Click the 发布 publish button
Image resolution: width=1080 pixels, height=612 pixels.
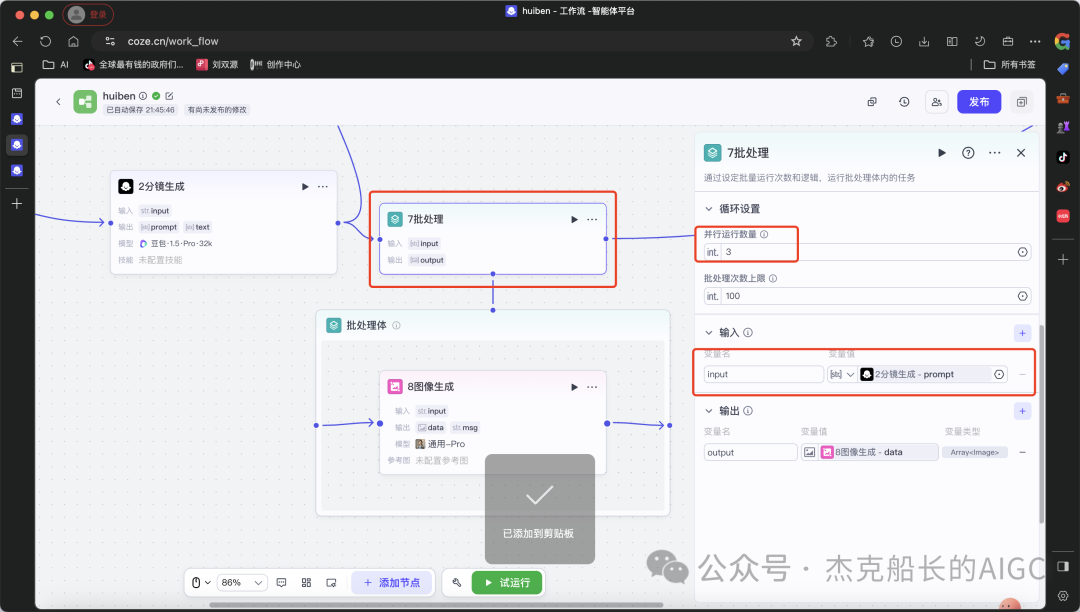click(979, 102)
